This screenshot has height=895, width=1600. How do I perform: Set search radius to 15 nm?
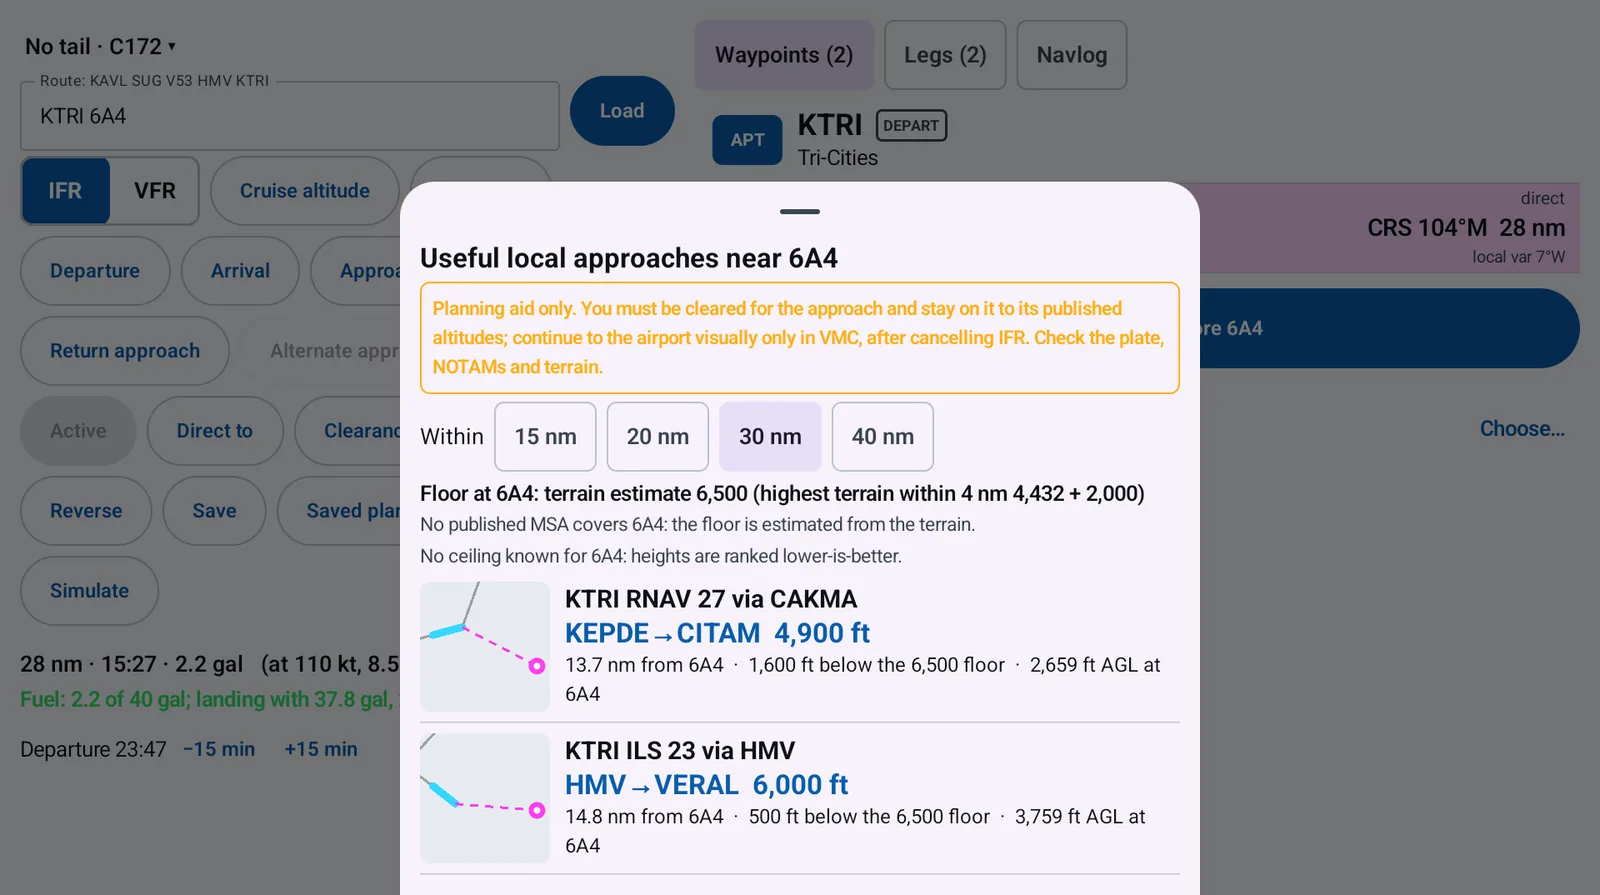[545, 437]
